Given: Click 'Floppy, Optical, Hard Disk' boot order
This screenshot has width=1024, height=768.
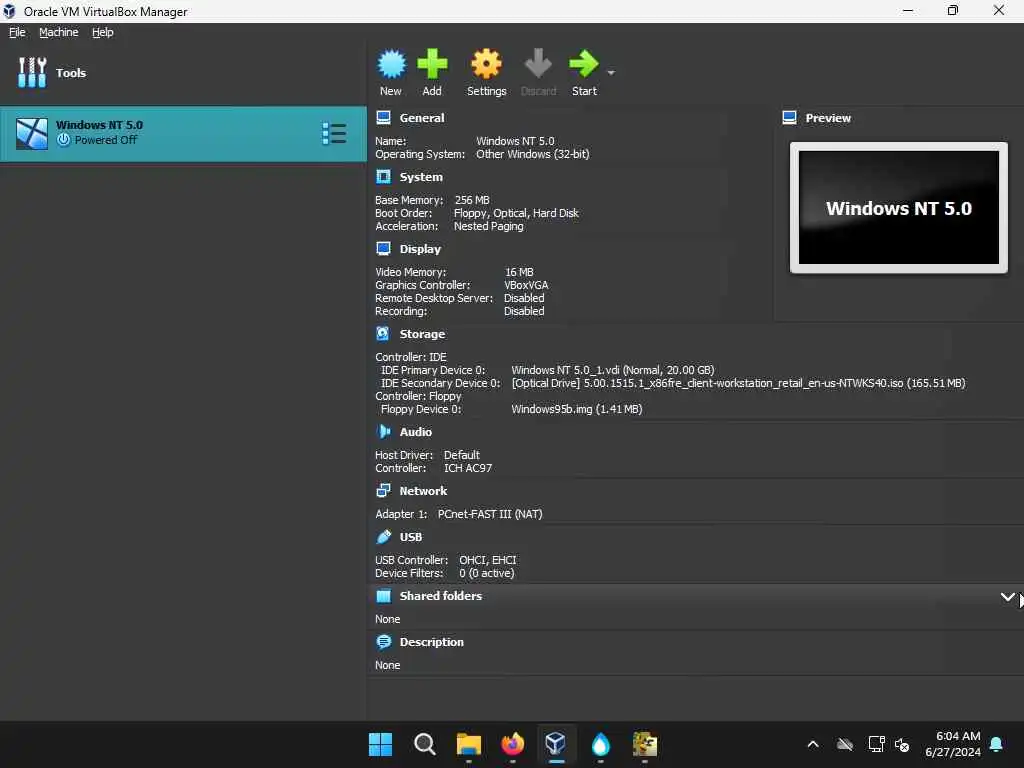Looking at the screenshot, I should (516, 213).
